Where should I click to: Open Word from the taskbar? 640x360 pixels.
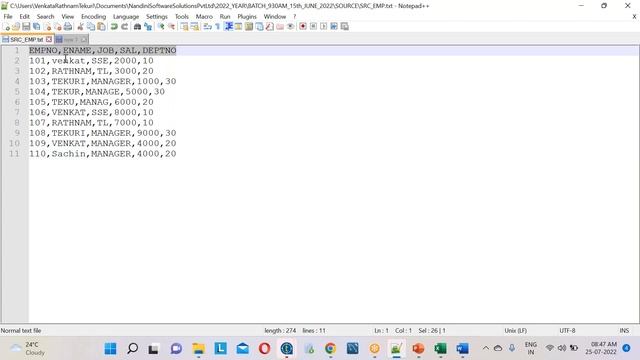click(x=462, y=349)
